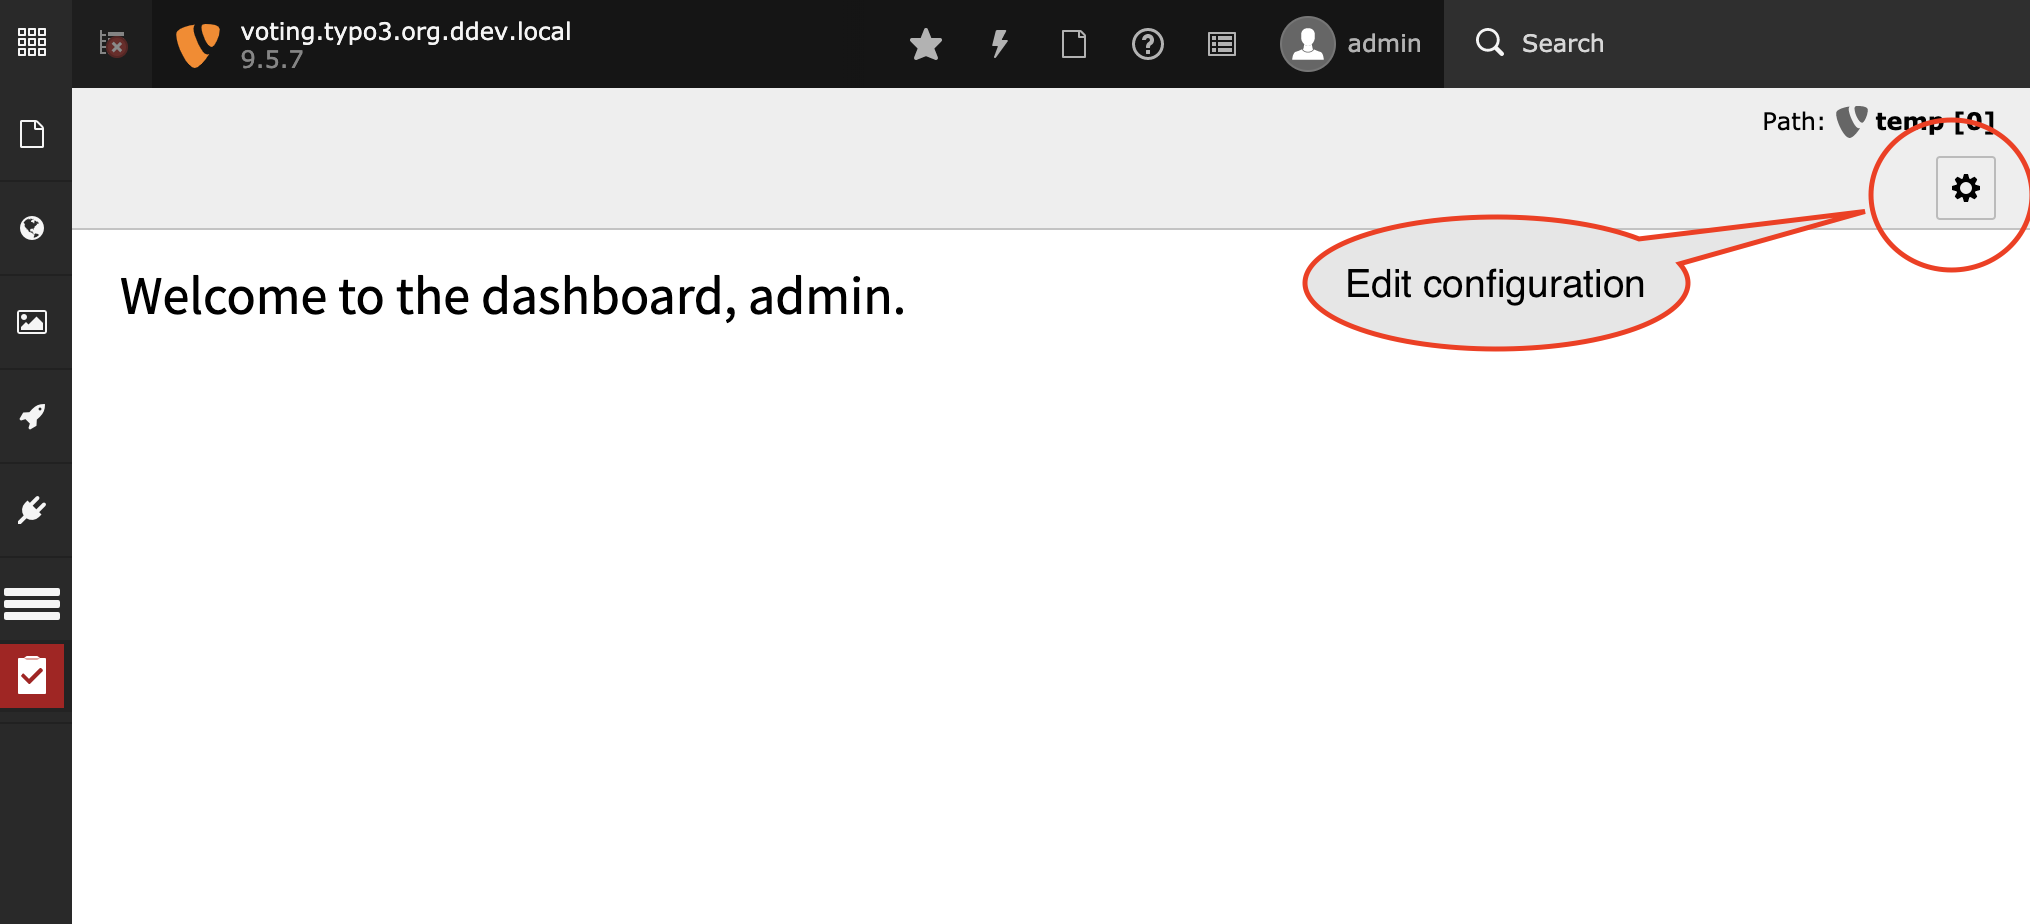This screenshot has height=924, width=2030.
Task: Click the search magnifier icon
Action: (1490, 43)
